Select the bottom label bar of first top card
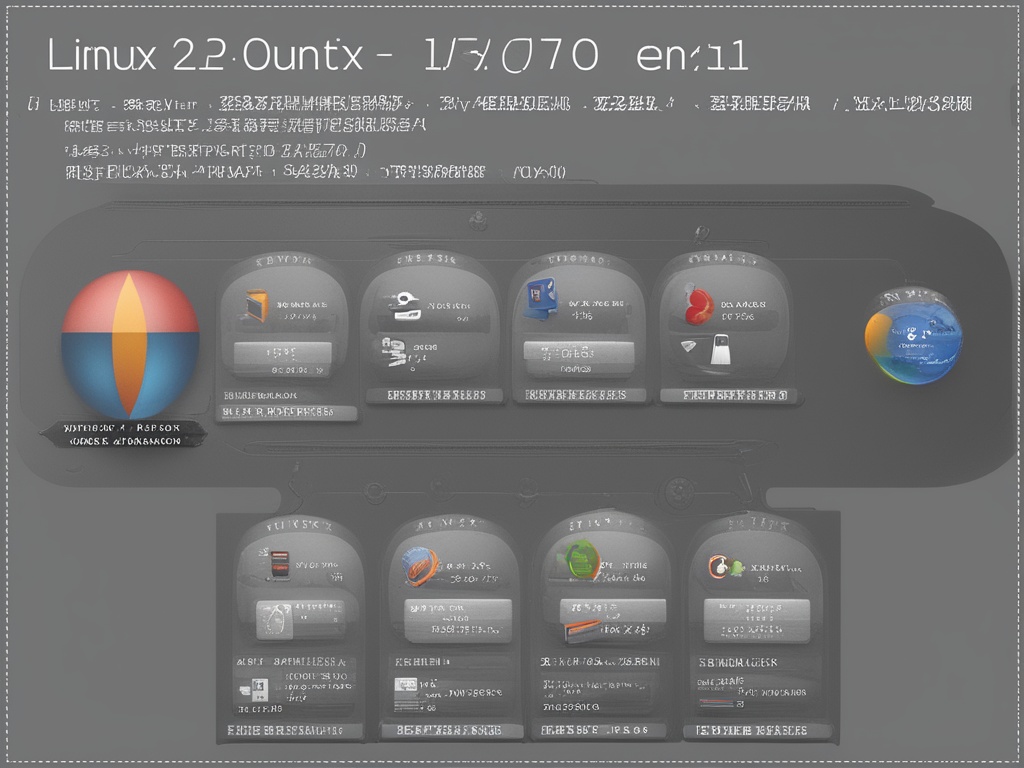 286,412
